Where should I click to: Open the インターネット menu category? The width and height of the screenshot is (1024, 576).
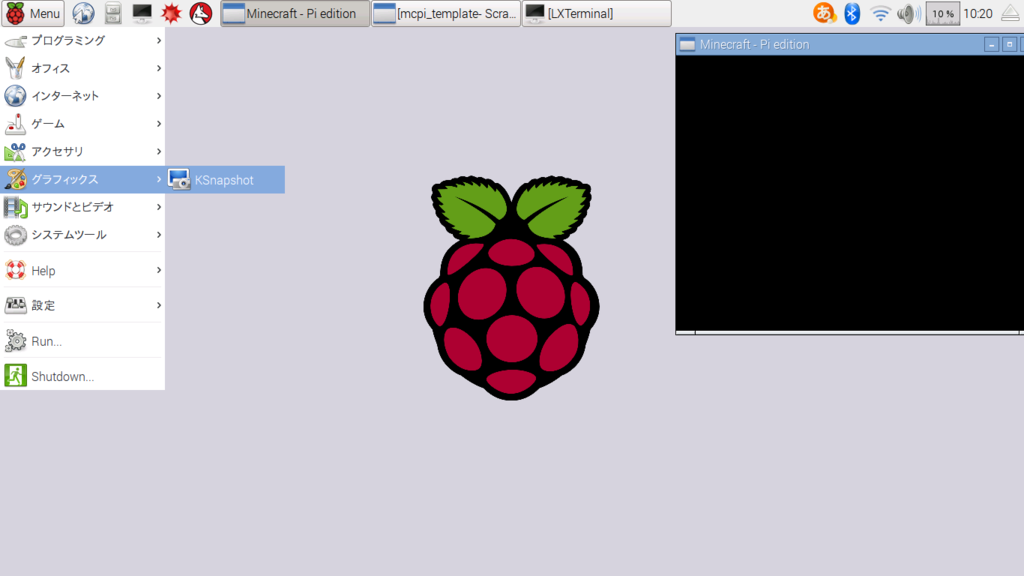tap(82, 96)
